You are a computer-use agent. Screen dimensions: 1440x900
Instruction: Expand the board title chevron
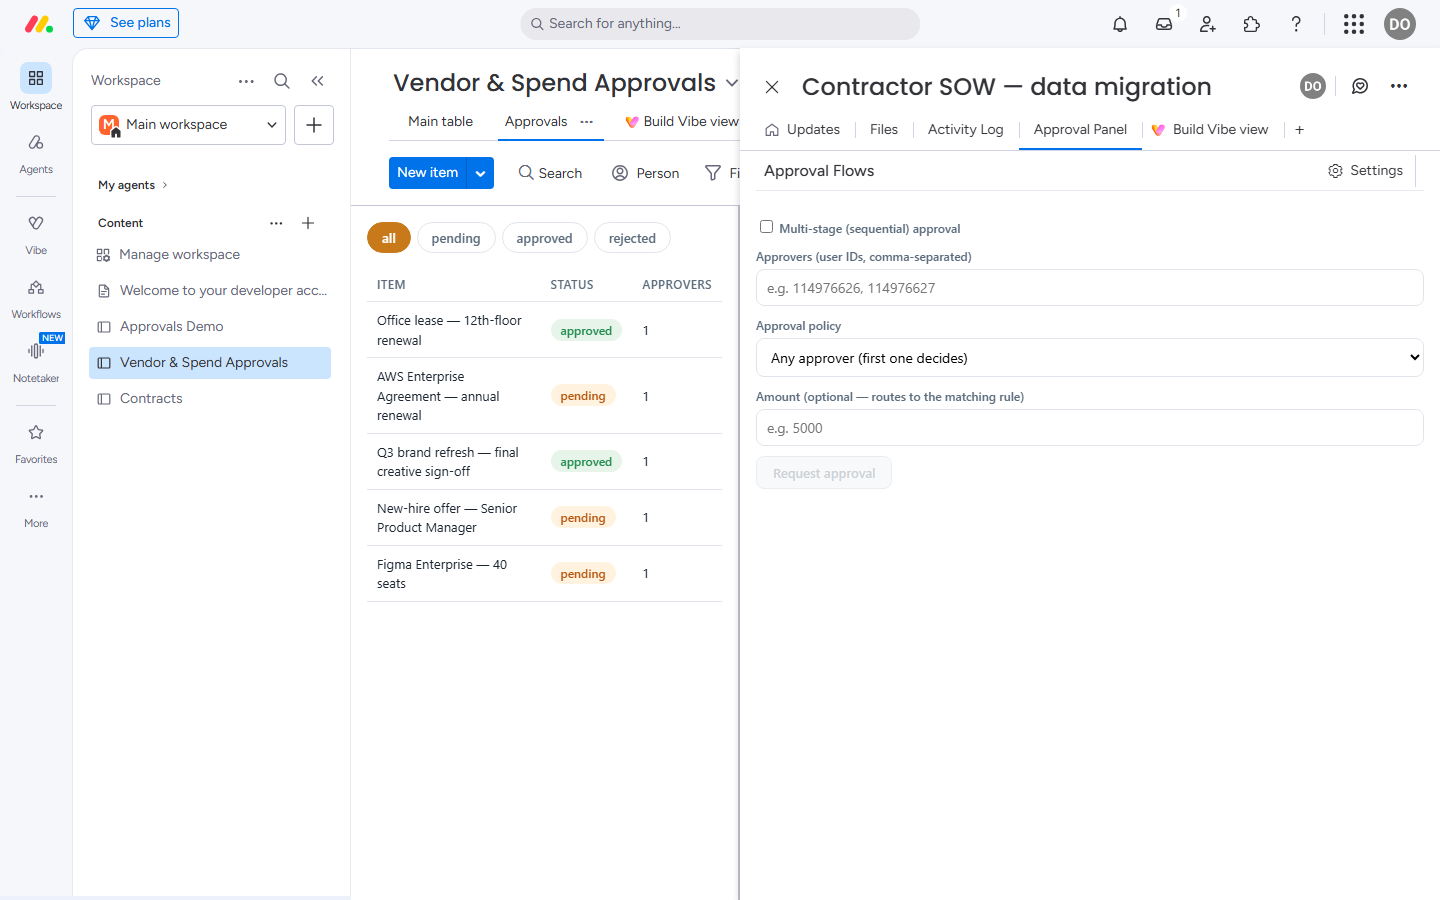coord(732,83)
